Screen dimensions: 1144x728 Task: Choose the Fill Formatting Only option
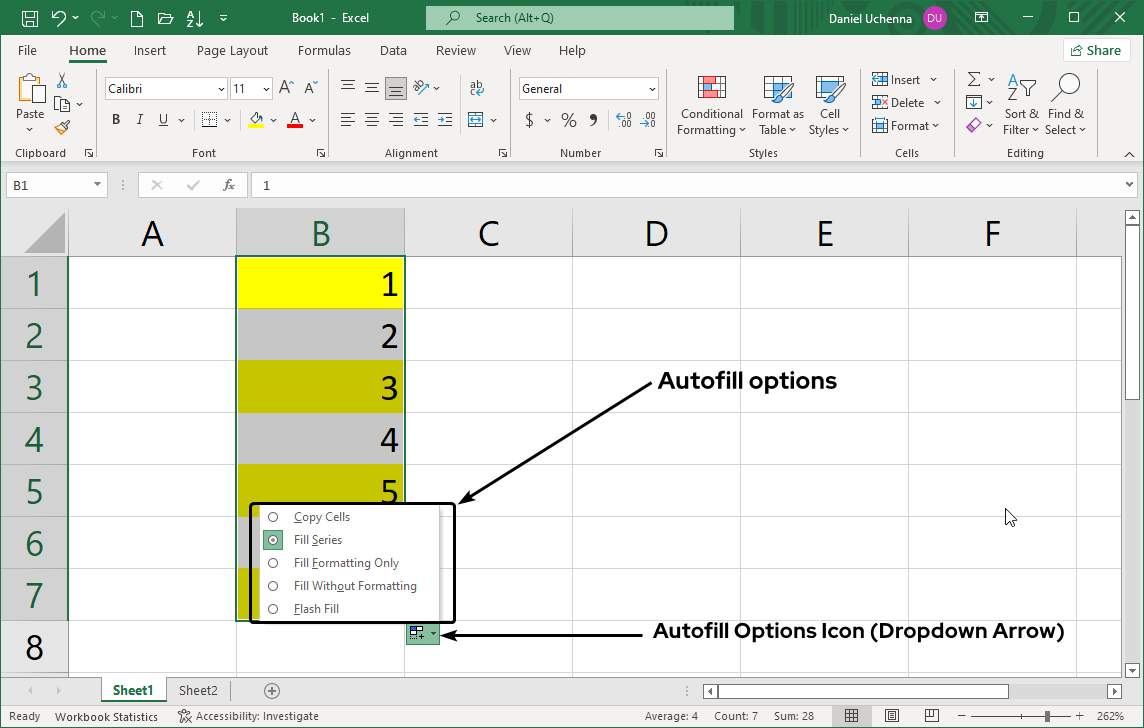tap(346, 563)
